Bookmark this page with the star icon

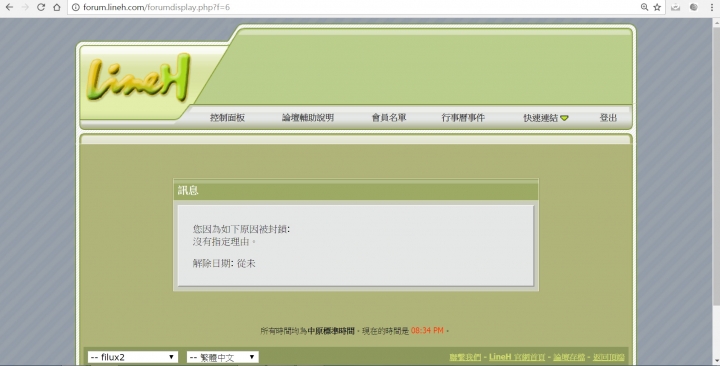pos(657,7)
